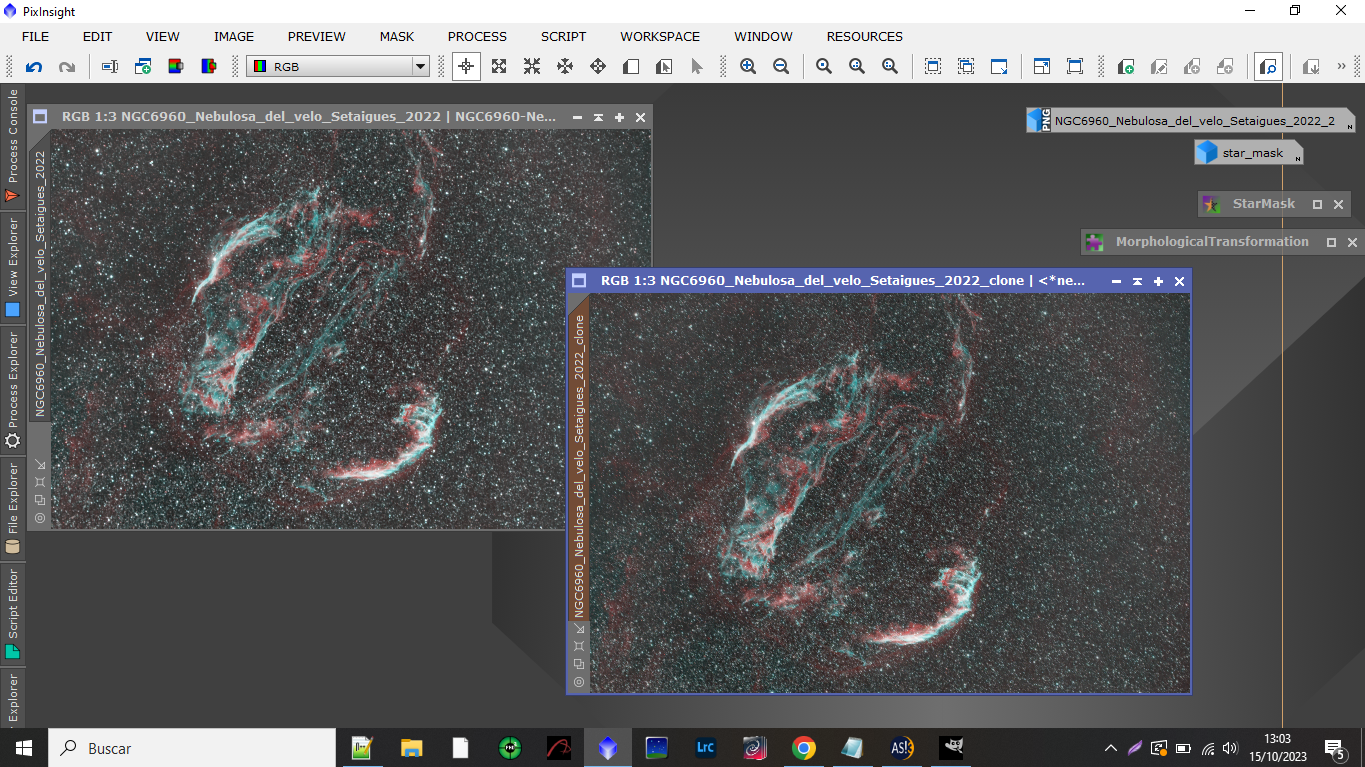Screen dimensions: 1365x767
Task: Maximize the StarMask process window
Action: click(1317, 204)
